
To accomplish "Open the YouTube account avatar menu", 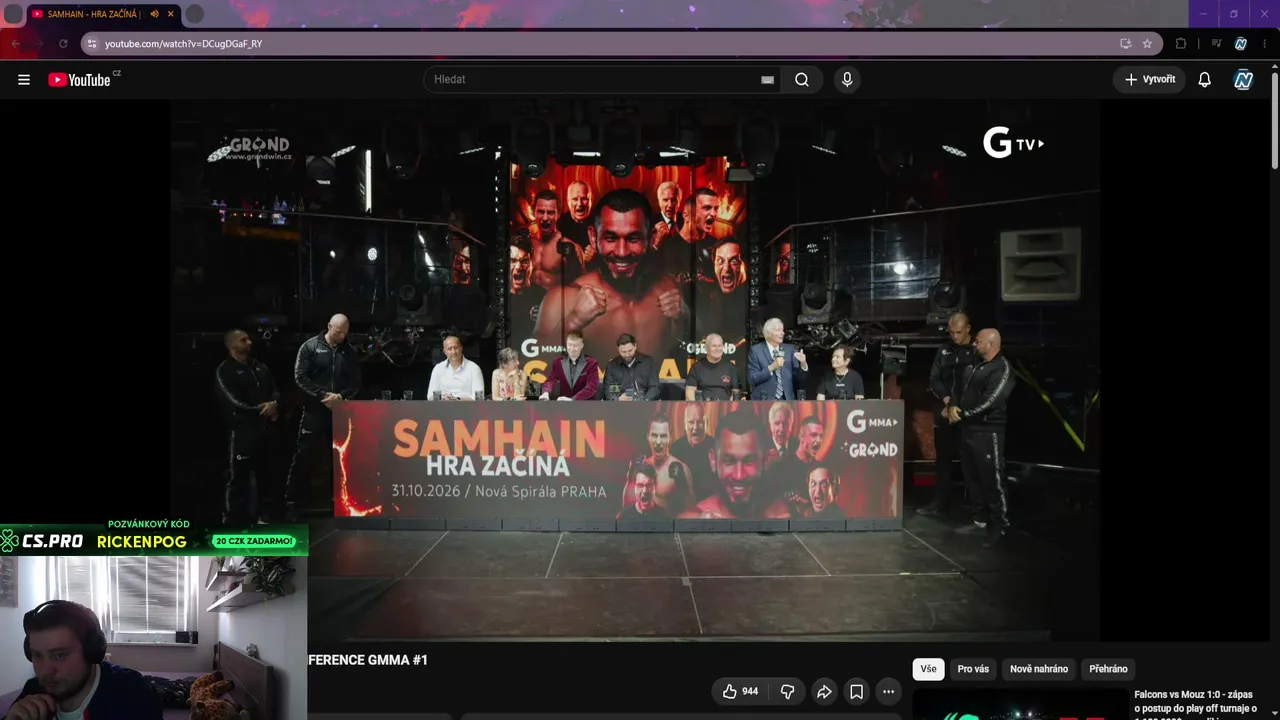I will [1243, 80].
